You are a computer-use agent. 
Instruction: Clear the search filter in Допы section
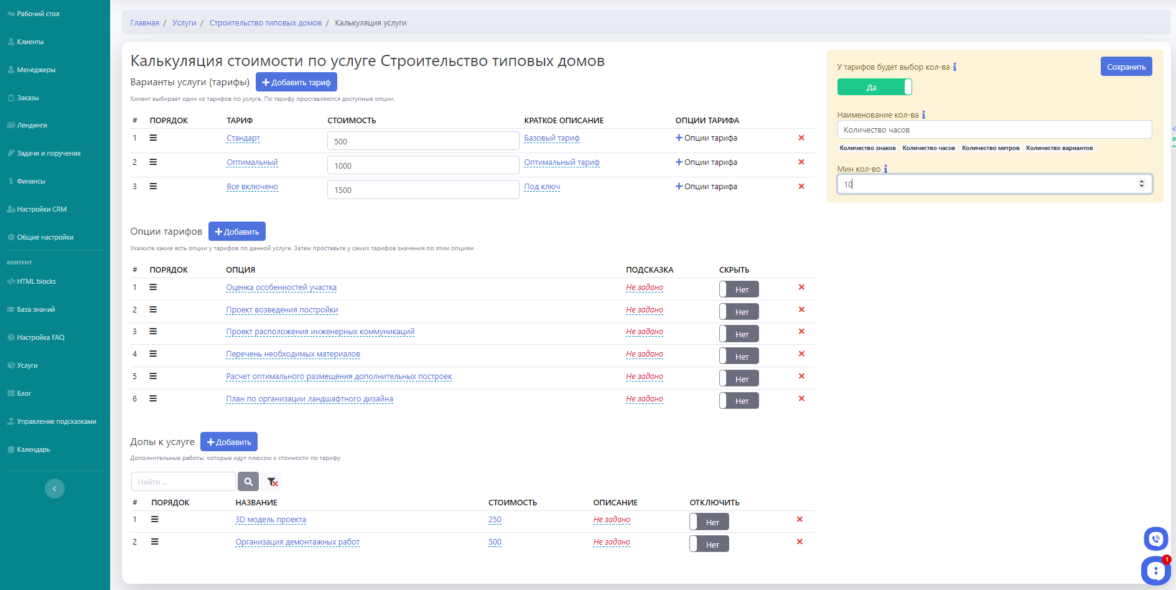point(273,481)
